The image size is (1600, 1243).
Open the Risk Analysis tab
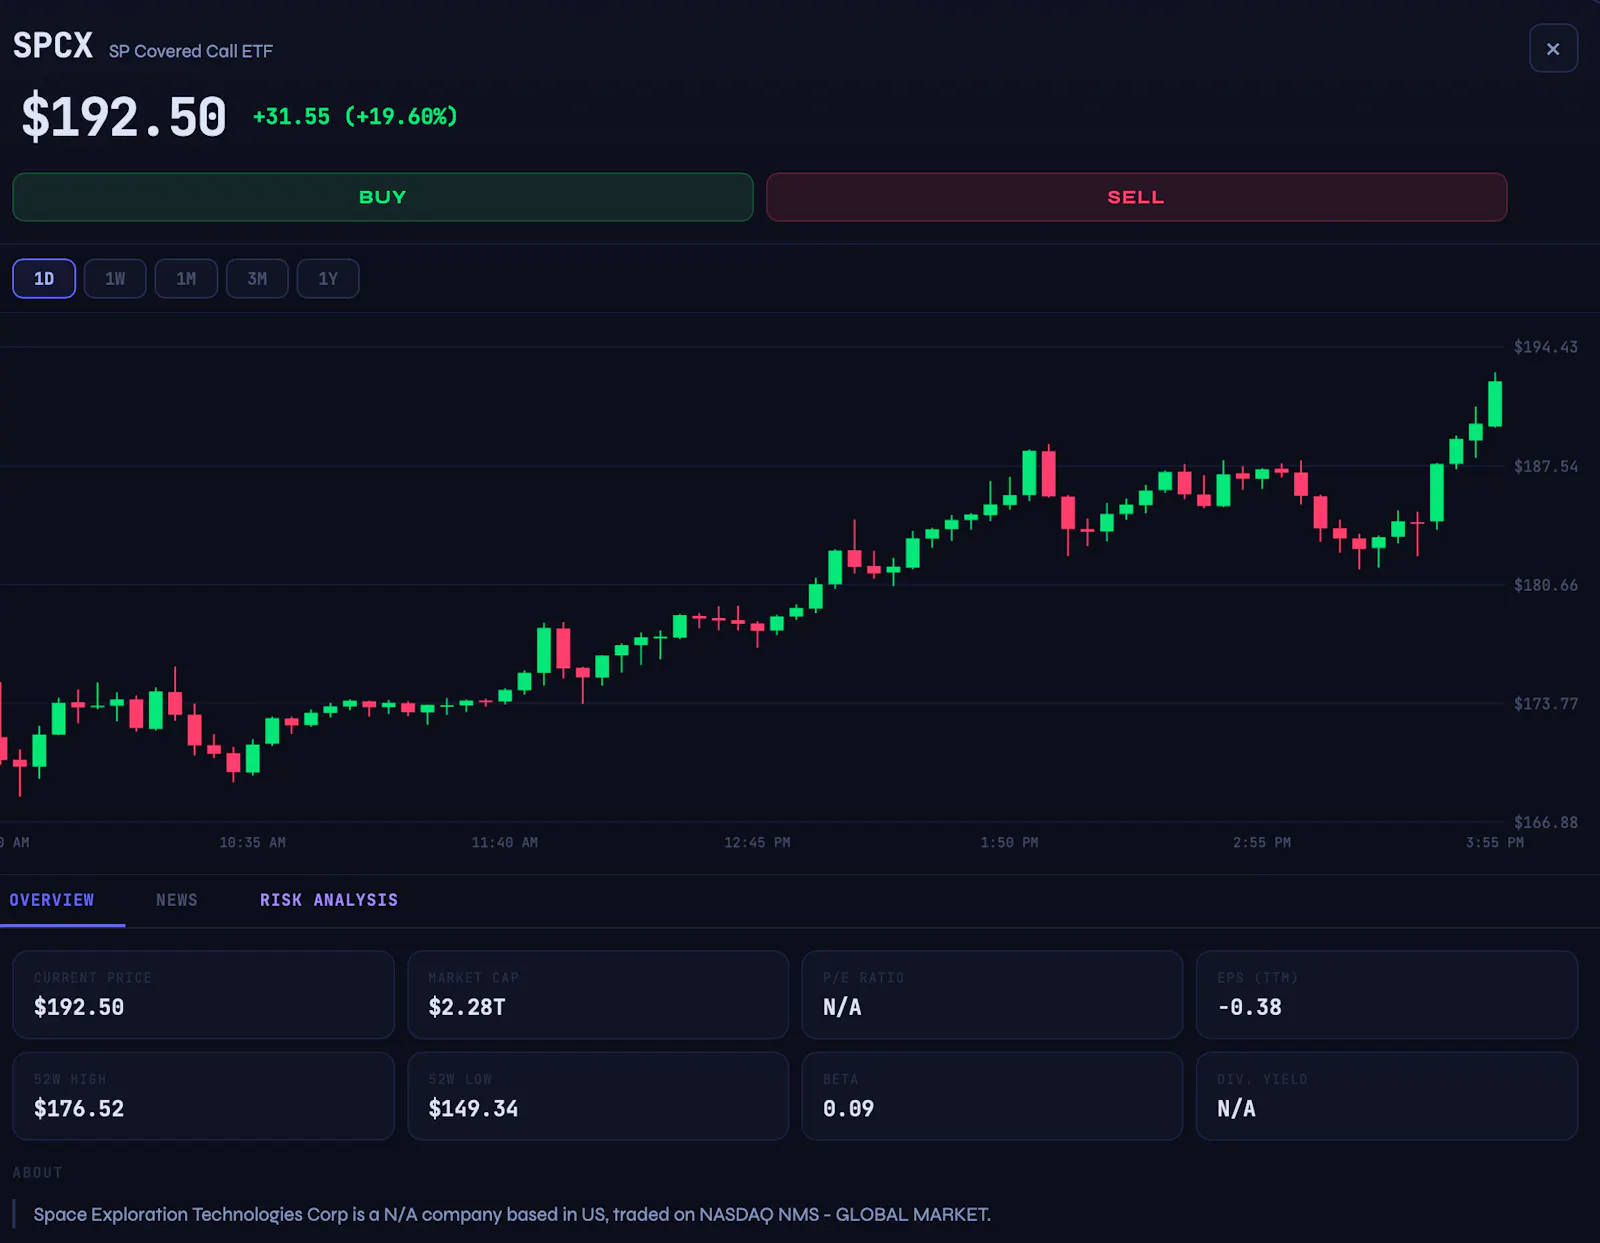[x=329, y=900]
